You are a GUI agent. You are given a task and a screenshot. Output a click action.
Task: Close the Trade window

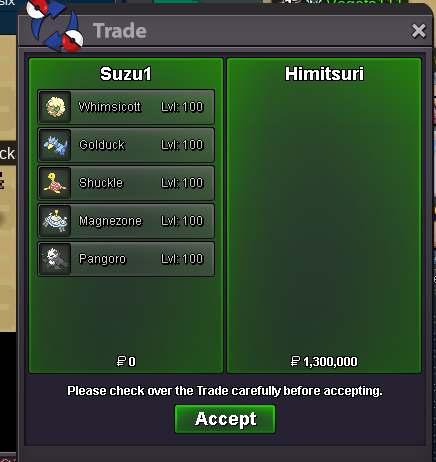[x=419, y=31]
